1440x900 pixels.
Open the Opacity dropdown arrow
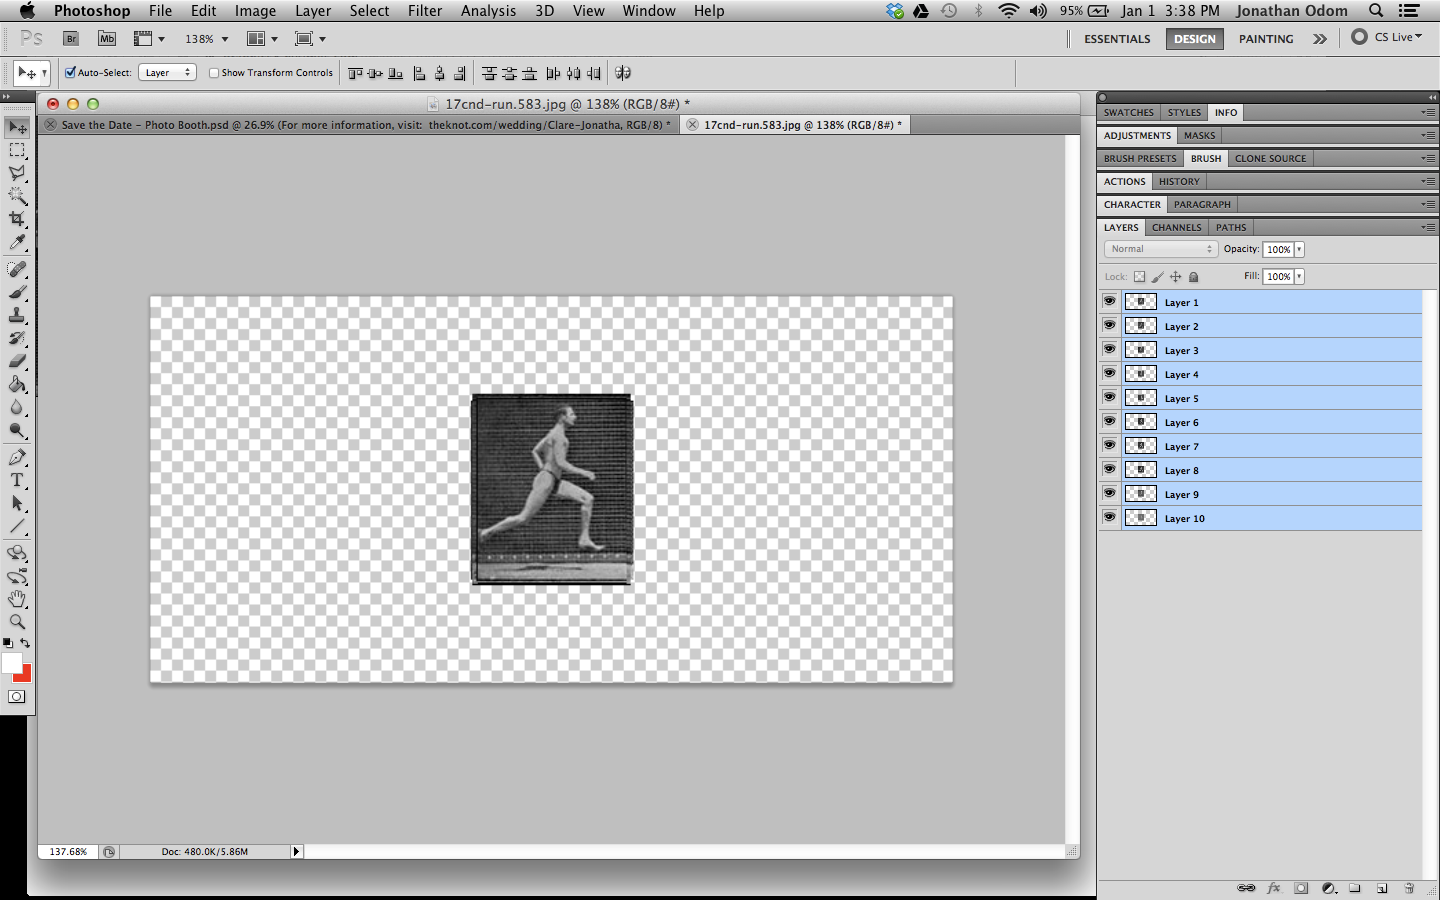(1297, 249)
